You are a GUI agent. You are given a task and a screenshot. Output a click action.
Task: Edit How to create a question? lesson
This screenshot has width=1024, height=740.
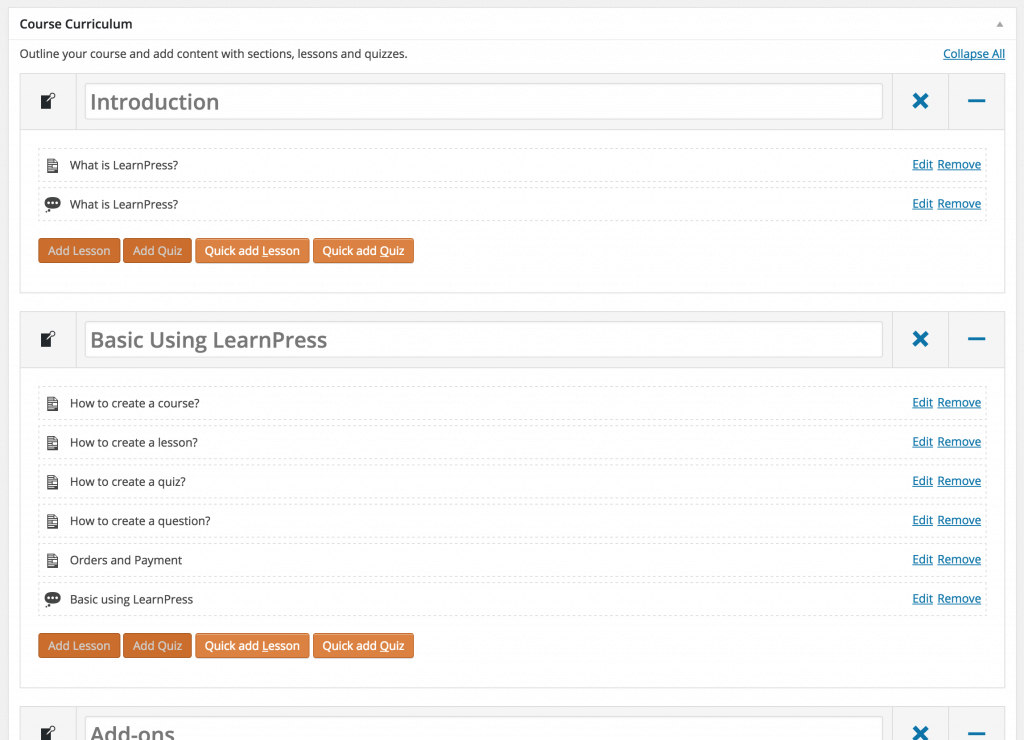pyautogui.click(x=922, y=520)
